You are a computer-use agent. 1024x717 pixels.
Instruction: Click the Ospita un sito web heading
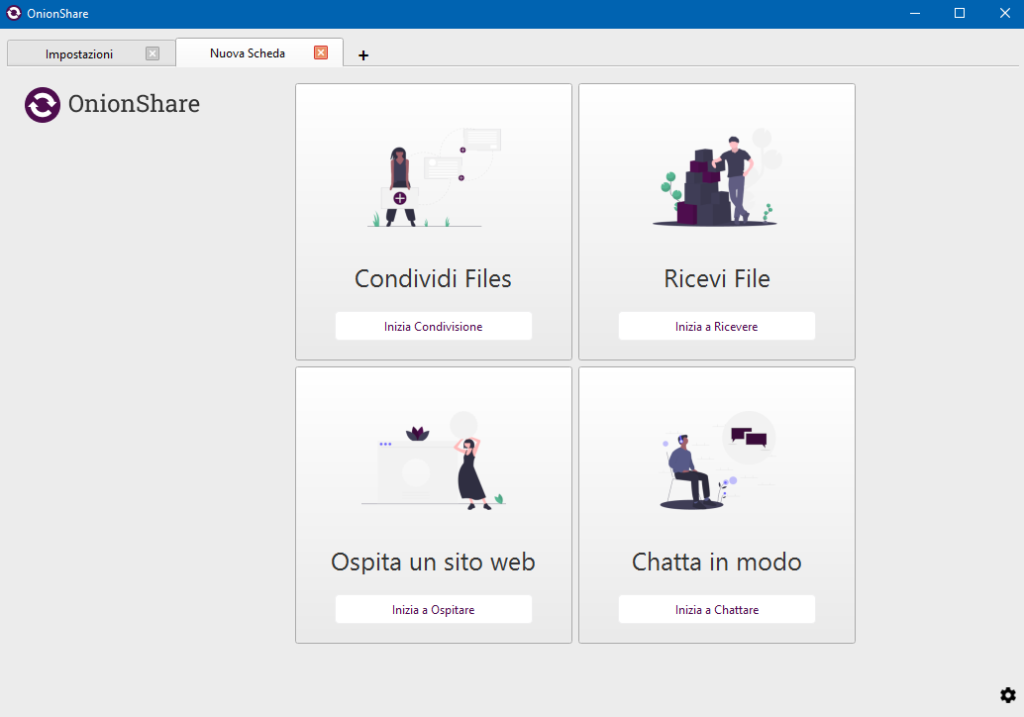coord(433,562)
